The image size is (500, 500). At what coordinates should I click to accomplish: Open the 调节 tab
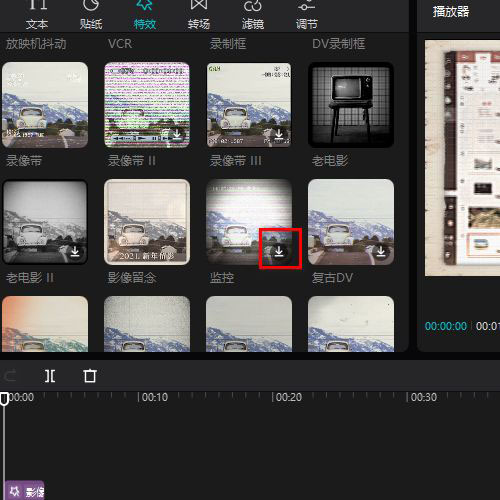pyautogui.click(x=307, y=15)
